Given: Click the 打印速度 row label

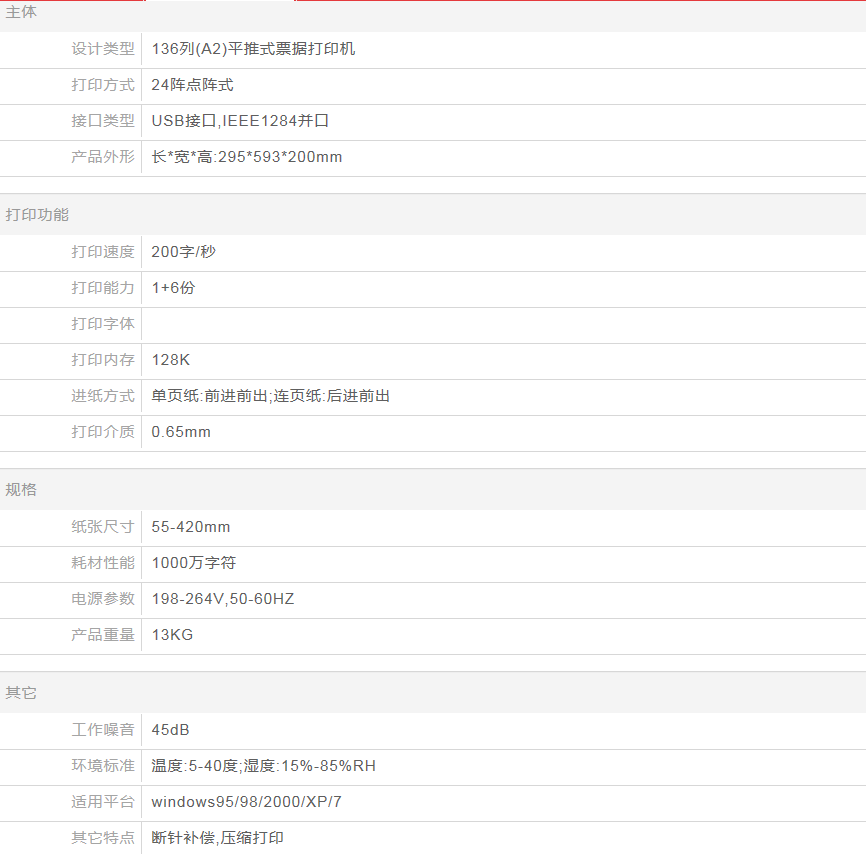Looking at the screenshot, I should click(102, 252).
